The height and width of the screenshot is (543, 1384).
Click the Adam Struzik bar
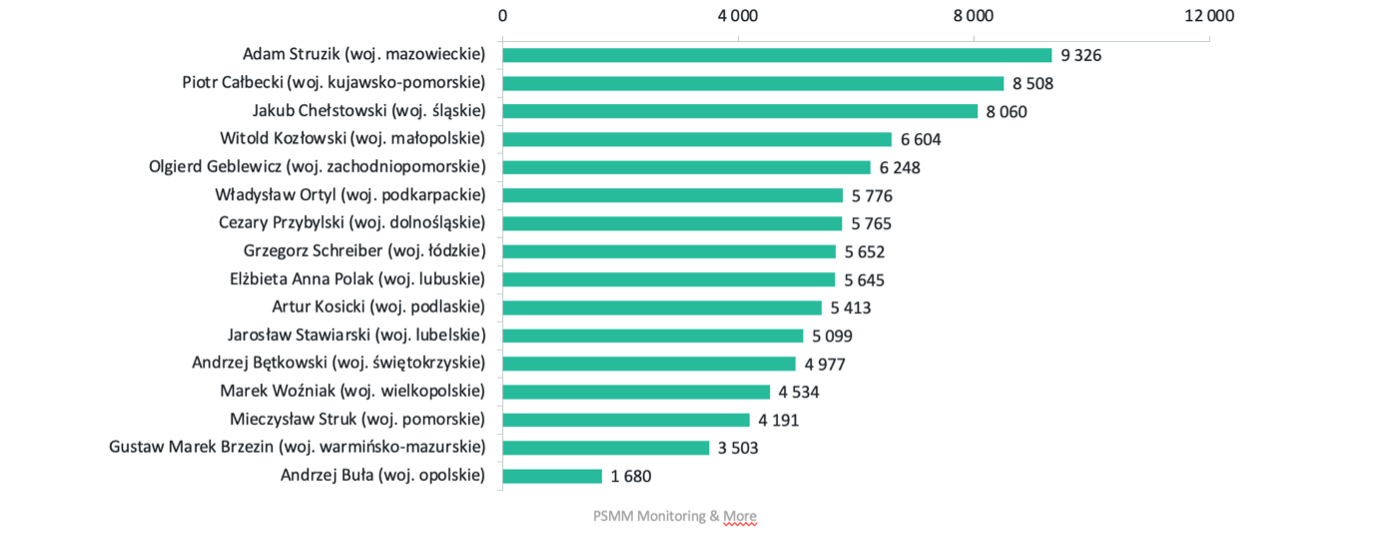pyautogui.click(x=777, y=55)
